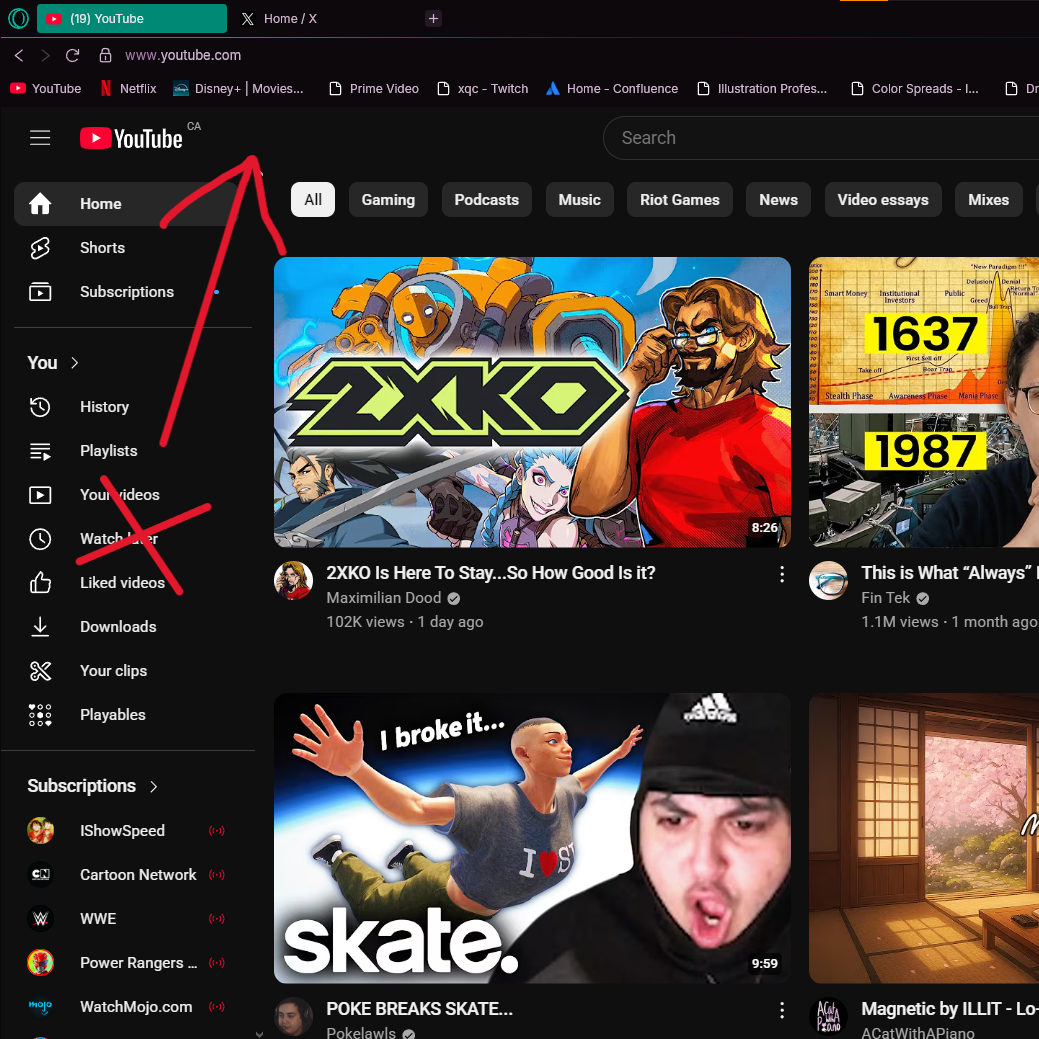Open the IShowSpeed subscription channel

pyautogui.click(x=122, y=831)
